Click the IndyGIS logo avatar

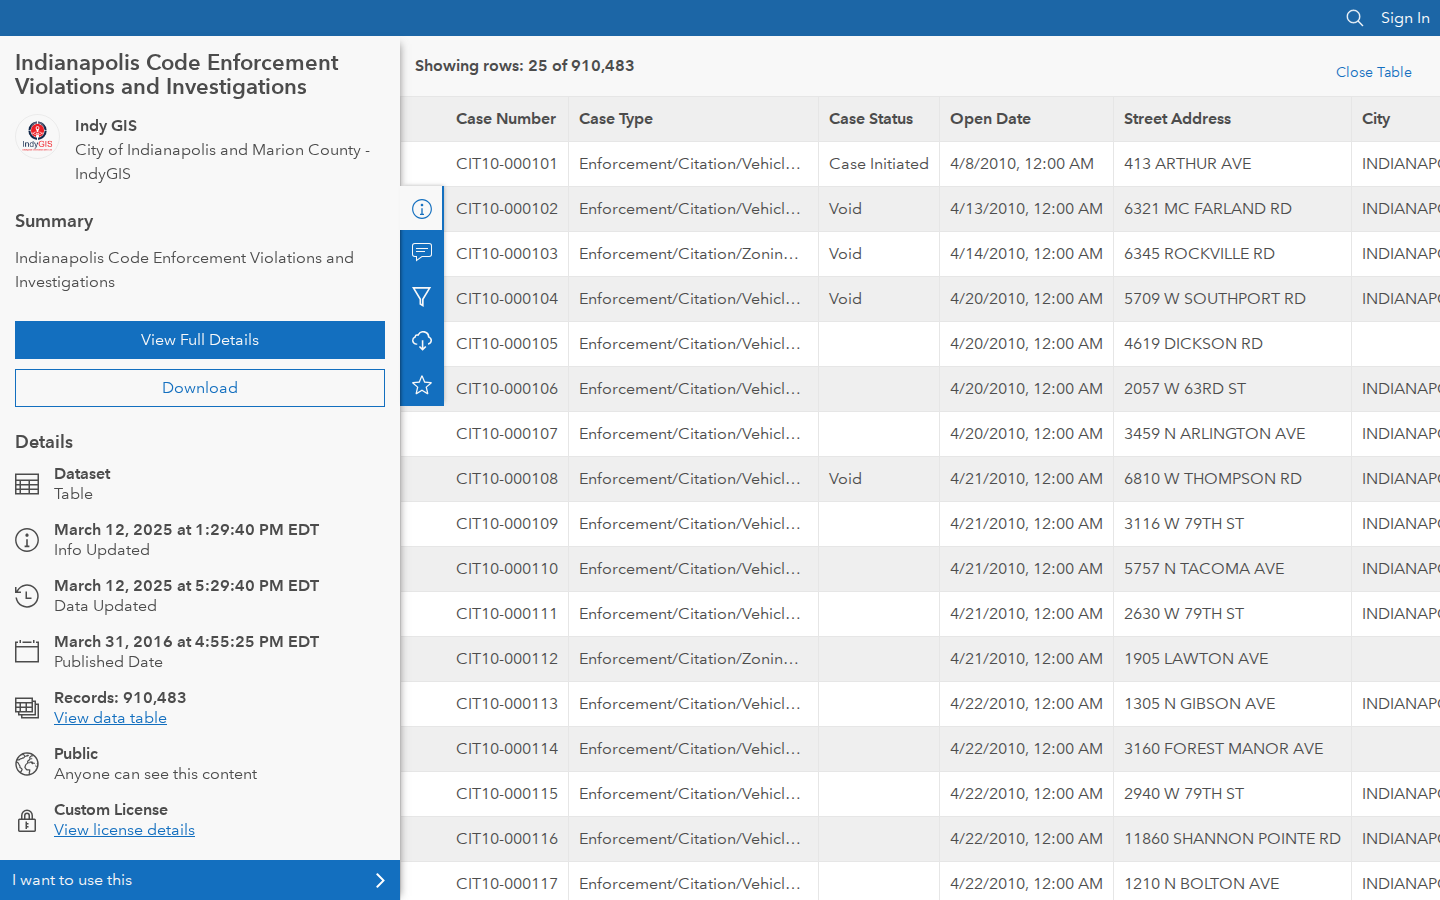point(37,136)
